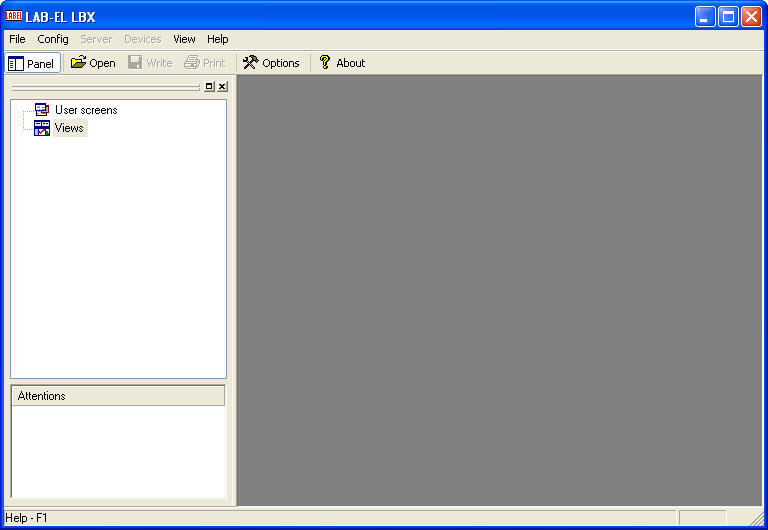Click the Attentions column header
The image size is (768, 530).
118,396
